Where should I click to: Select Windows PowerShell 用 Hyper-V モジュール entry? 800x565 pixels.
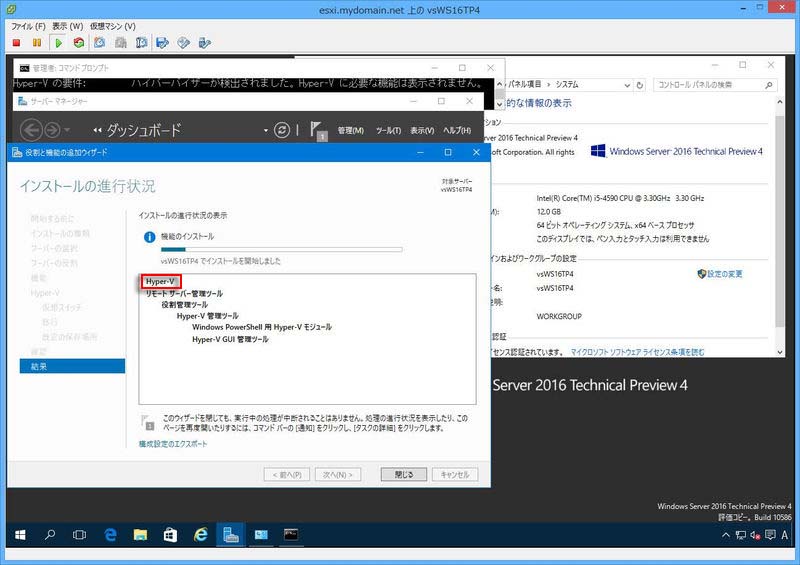point(262,327)
